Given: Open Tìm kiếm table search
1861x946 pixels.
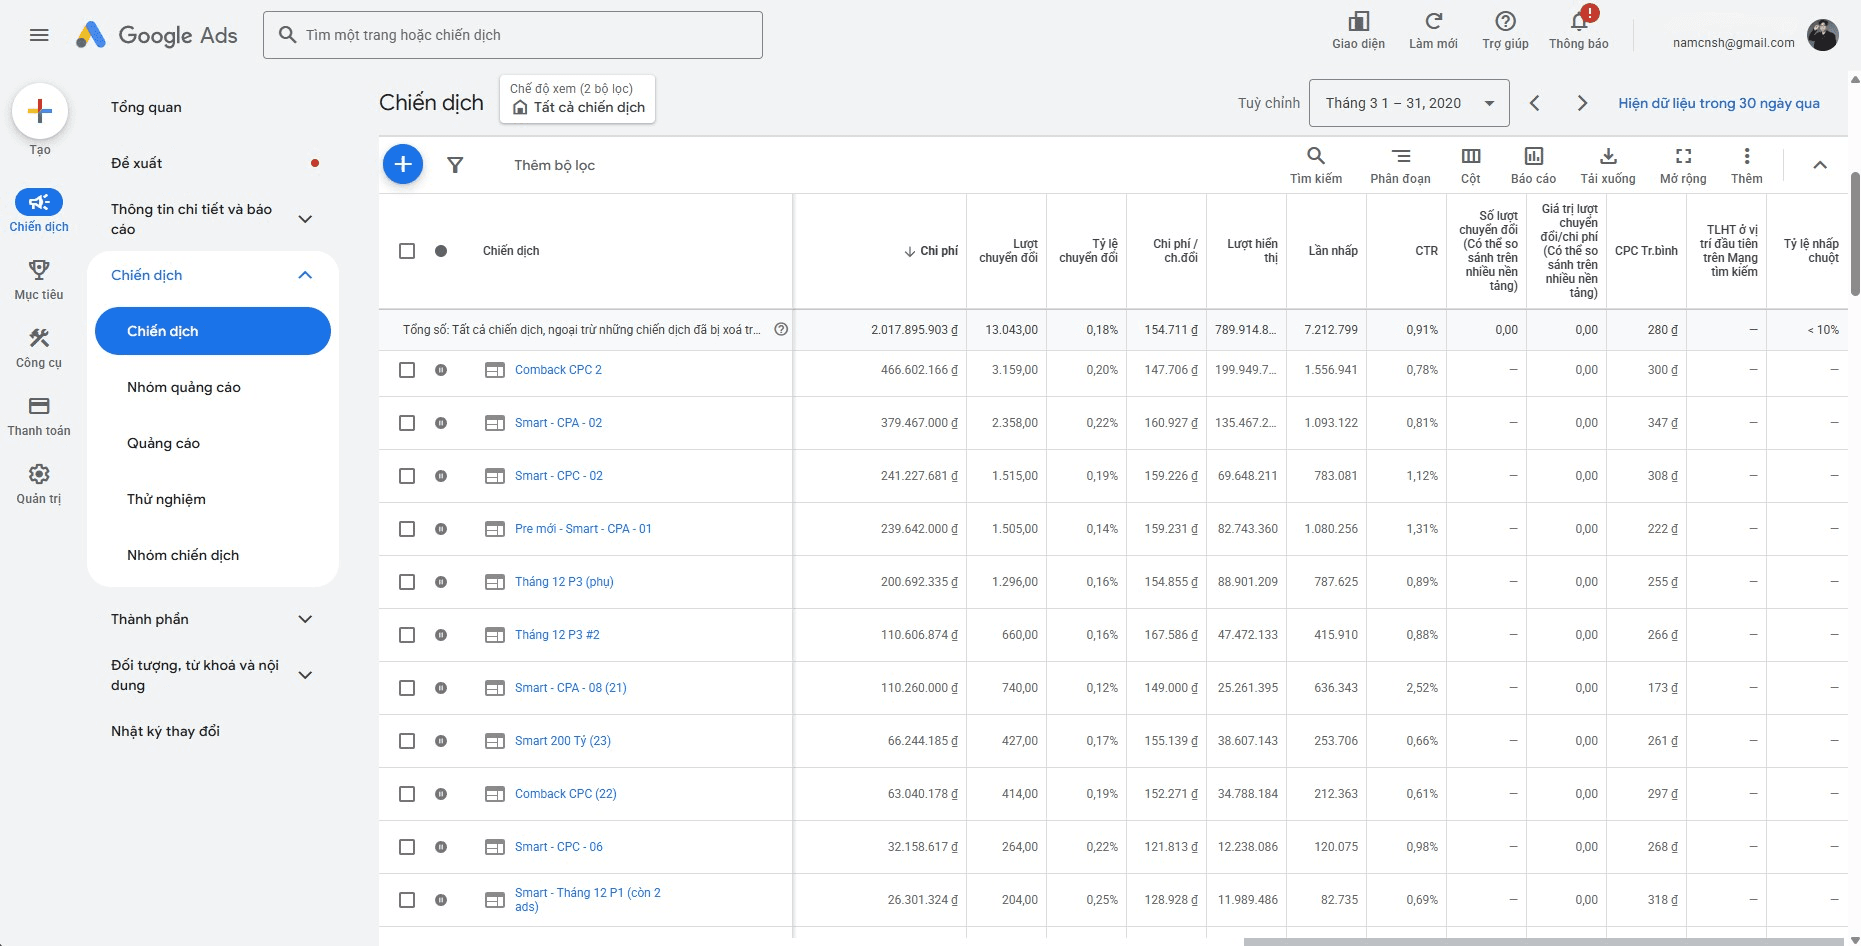Looking at the screenshot, I should tap(1316, 165).
